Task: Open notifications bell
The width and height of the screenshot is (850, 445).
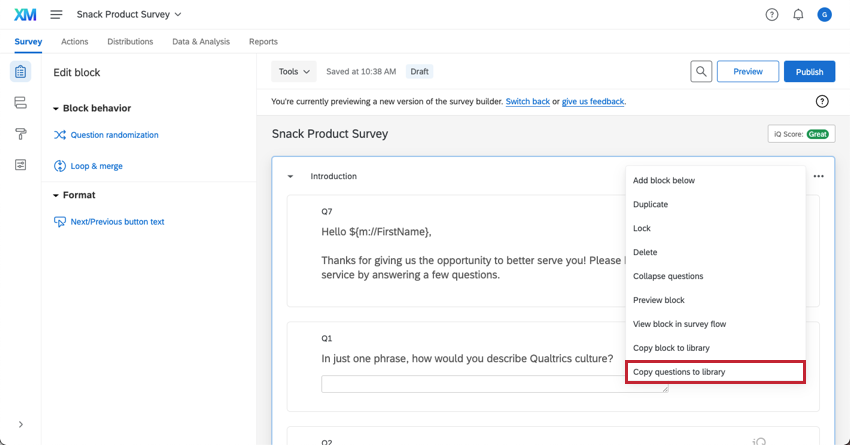Action: pos(798,15)
